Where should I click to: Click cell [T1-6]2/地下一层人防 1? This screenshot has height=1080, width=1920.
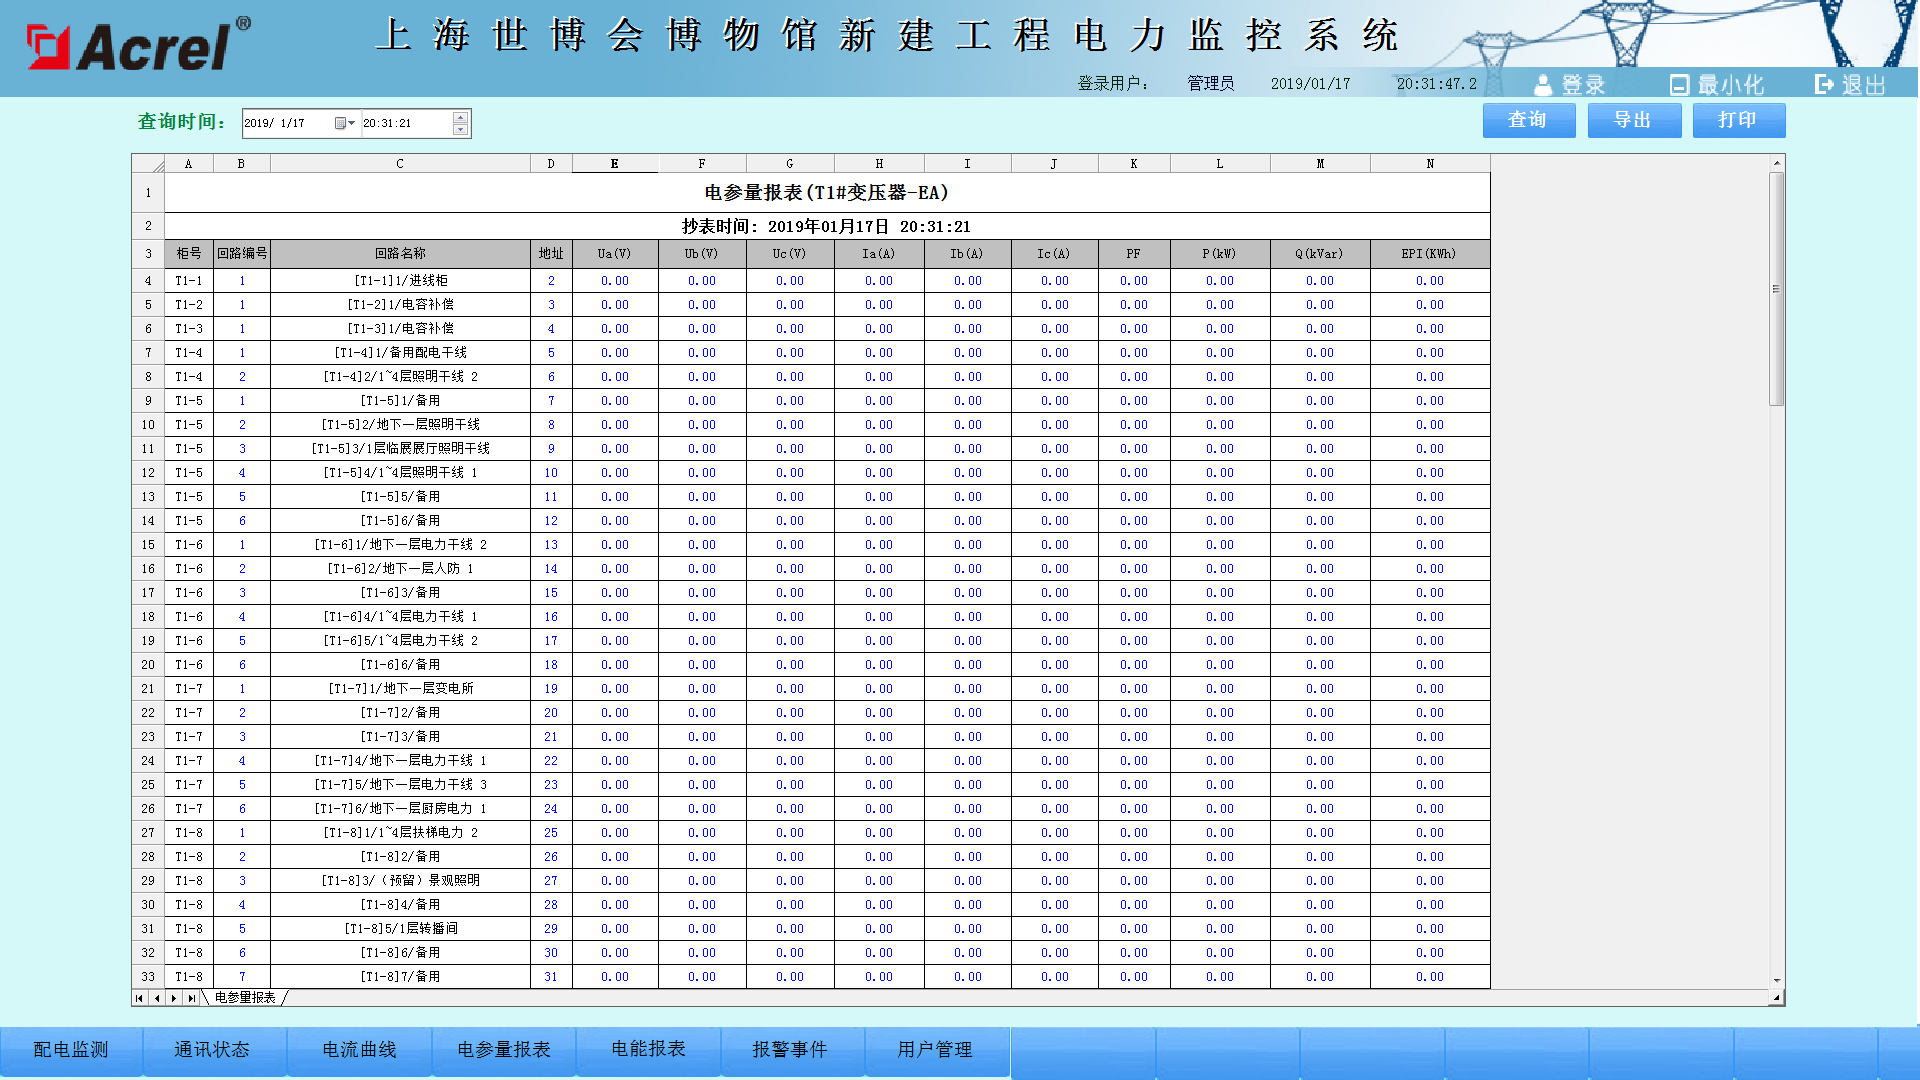pos(400,569)
